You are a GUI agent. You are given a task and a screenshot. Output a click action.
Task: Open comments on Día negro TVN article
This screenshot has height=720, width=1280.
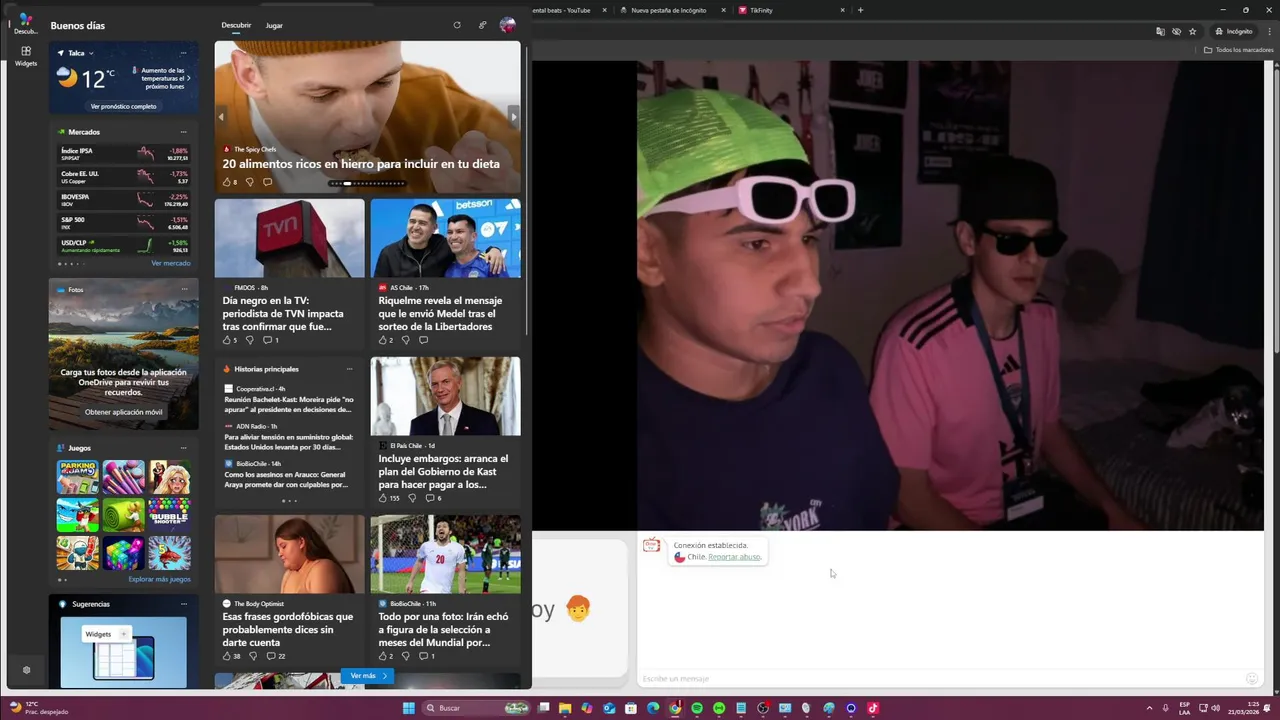click(270, 340)
